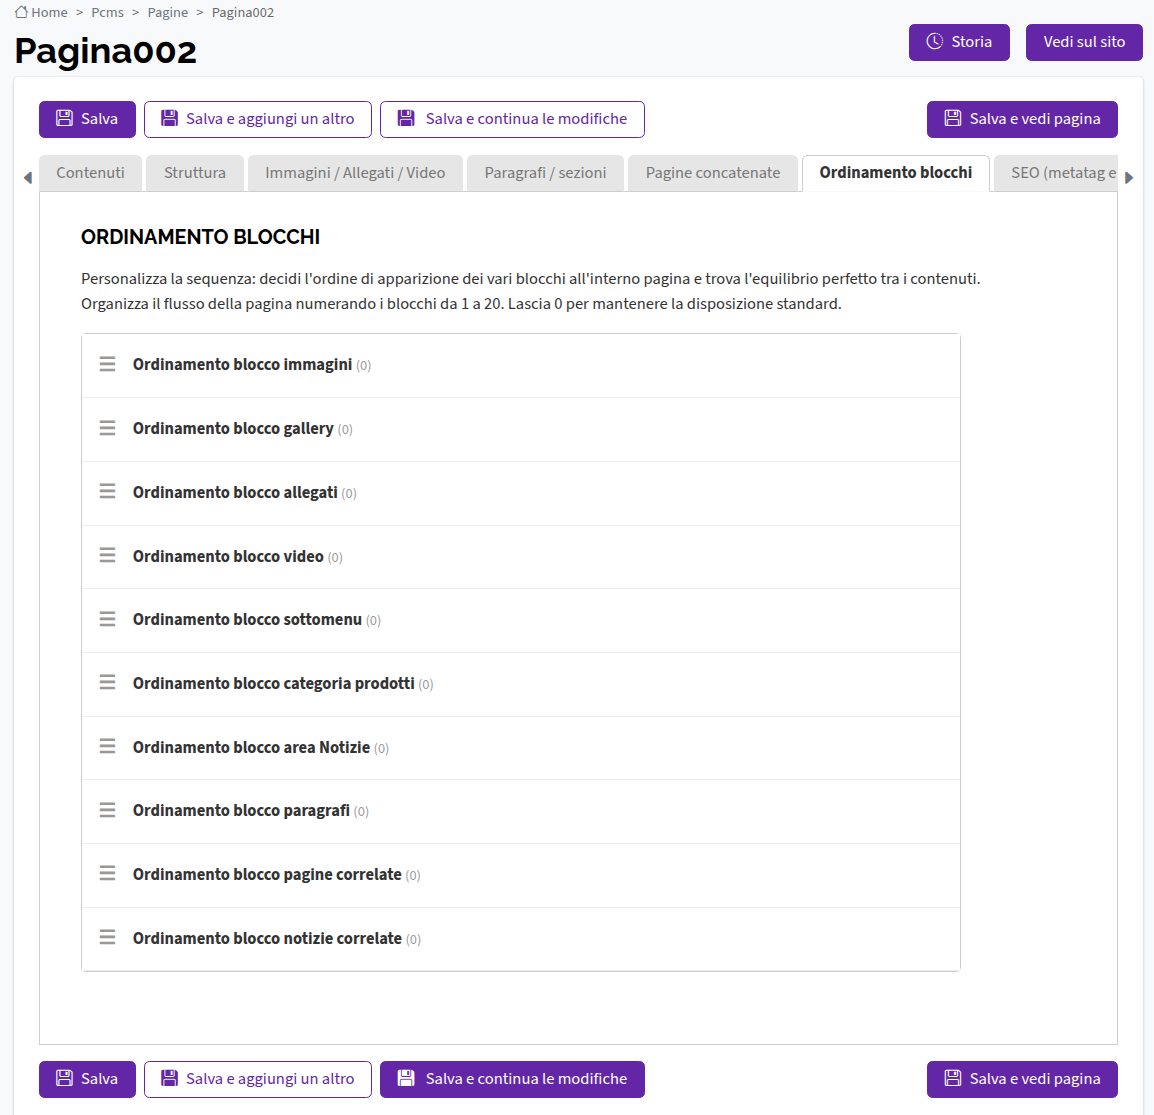1154x1115 pixels.
Task: Click the drag handle for blocco allegati
Action: 107,492
